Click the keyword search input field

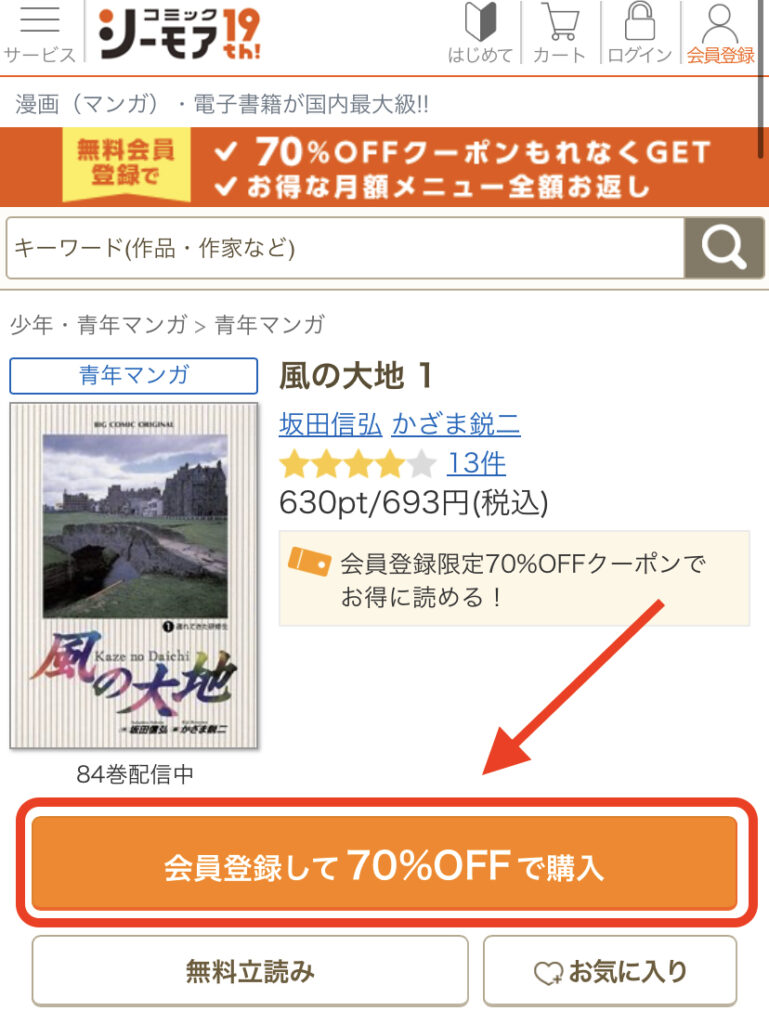pyautogui.click(x=345, y=248)
